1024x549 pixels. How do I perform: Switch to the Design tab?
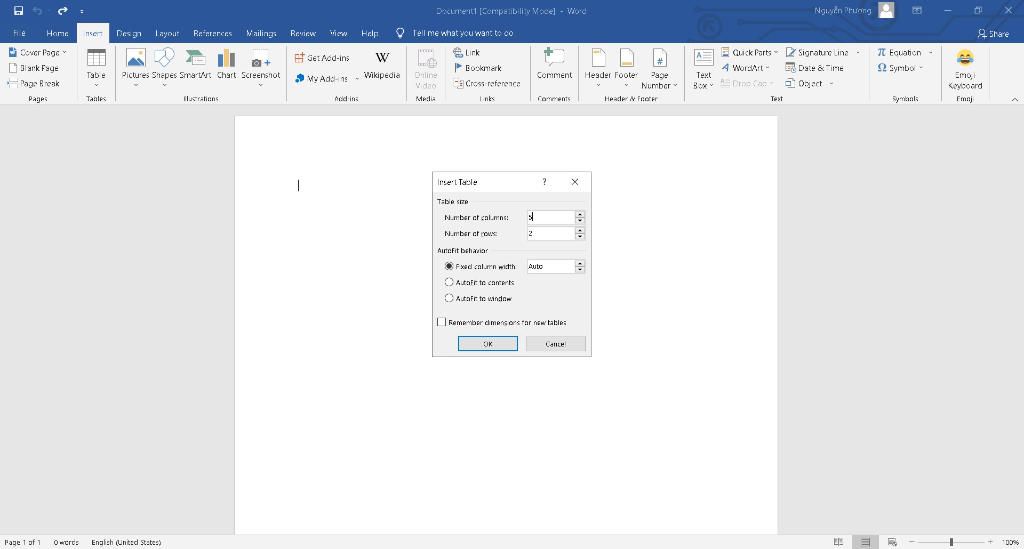129,33
